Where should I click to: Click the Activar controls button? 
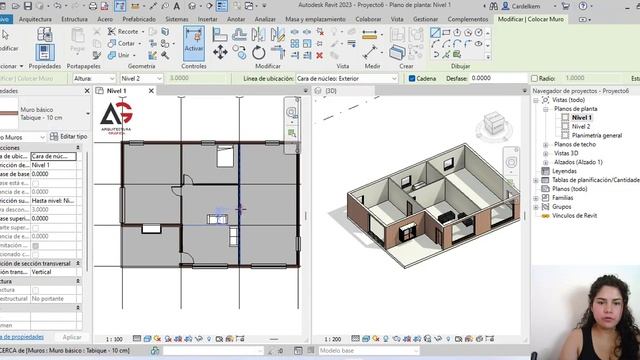coord(194,44)
